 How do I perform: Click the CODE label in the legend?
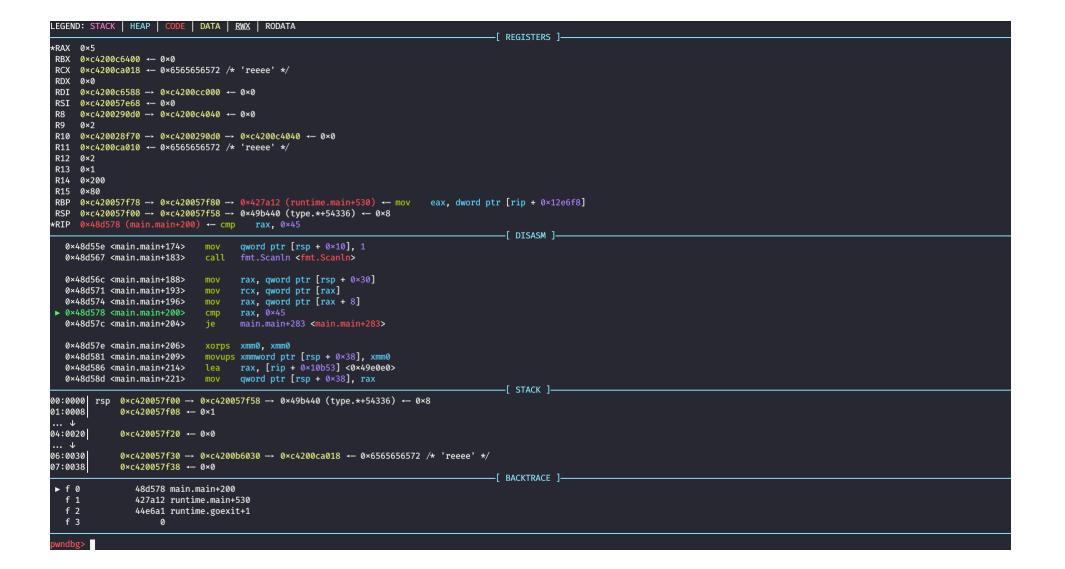click(x=175, y=26)
